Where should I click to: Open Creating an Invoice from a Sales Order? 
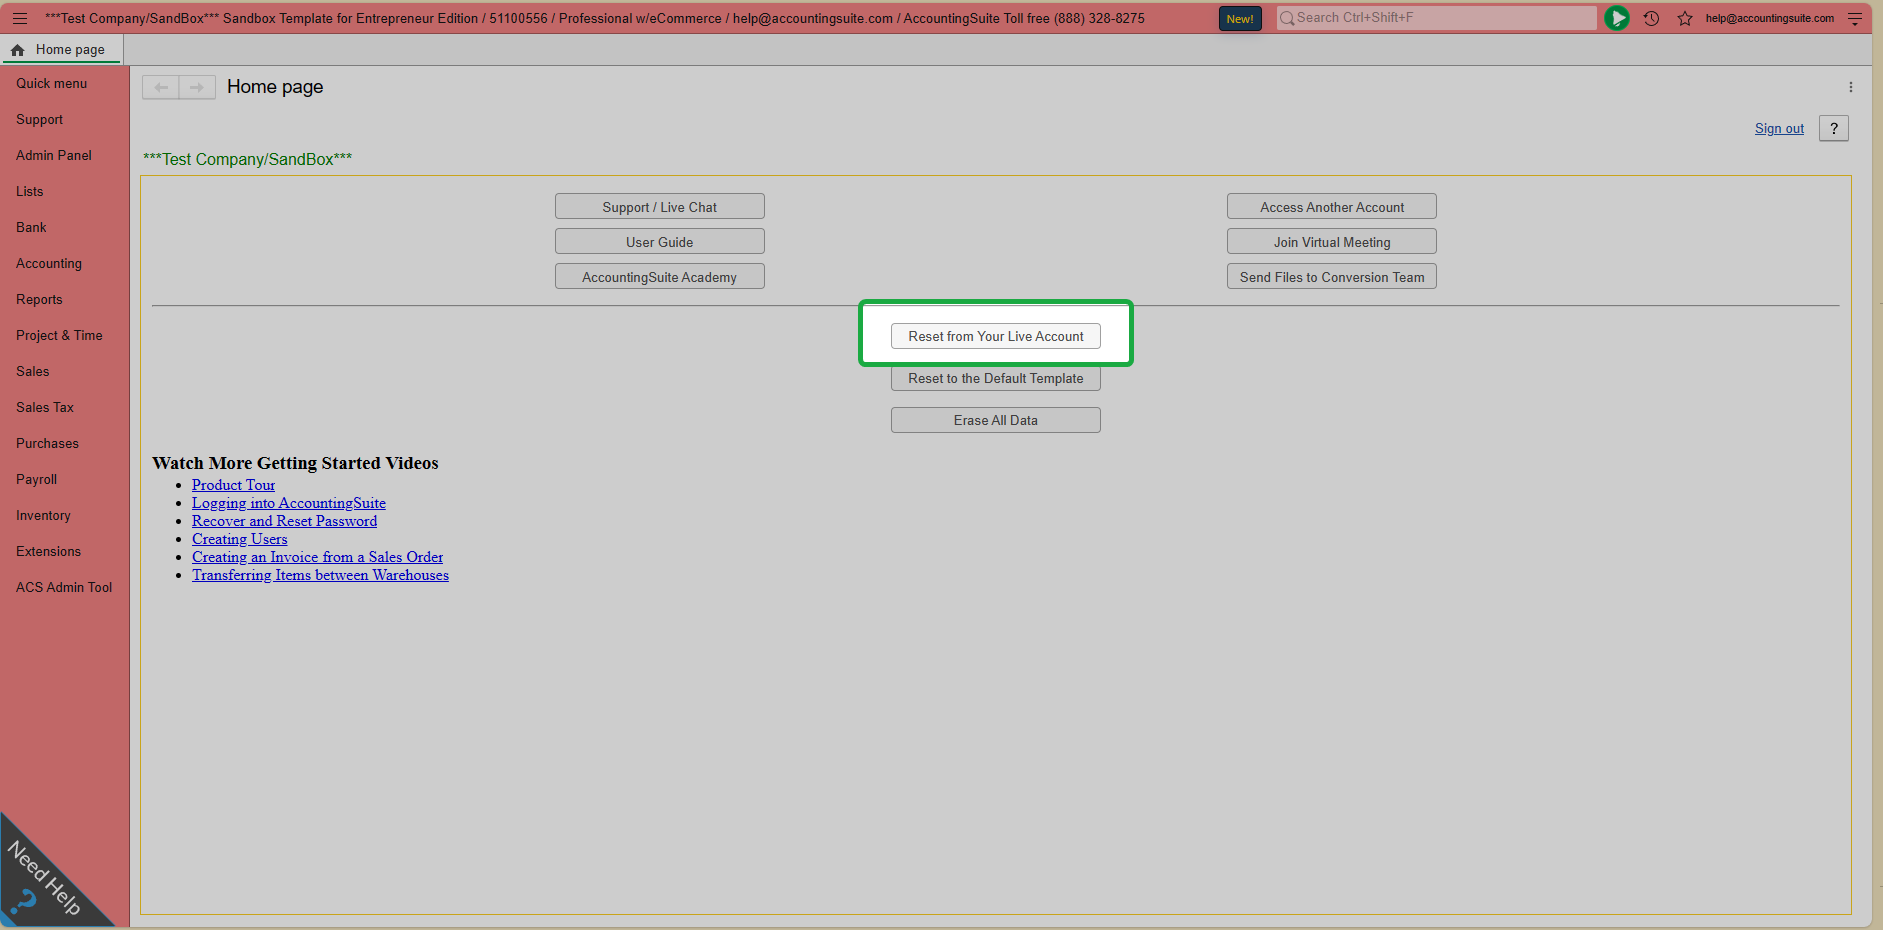pos(317,557)
